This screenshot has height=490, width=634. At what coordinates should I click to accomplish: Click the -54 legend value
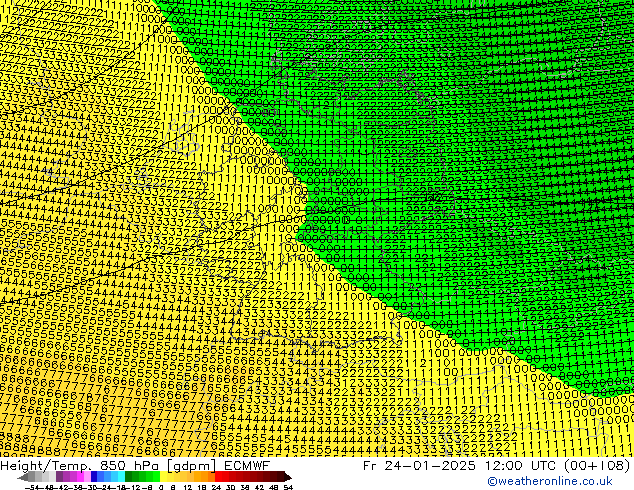[x=32, y=488]
